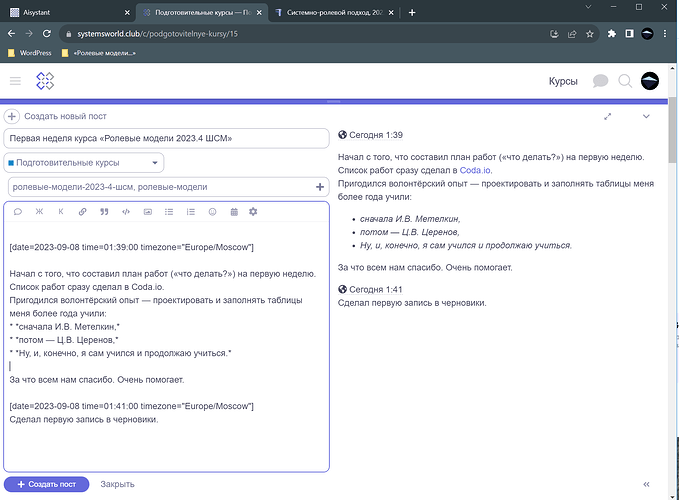The width and height of the screenshot is (679, 500).
Task: Open the emoji picker in editor toolbar
Action: 212,212
